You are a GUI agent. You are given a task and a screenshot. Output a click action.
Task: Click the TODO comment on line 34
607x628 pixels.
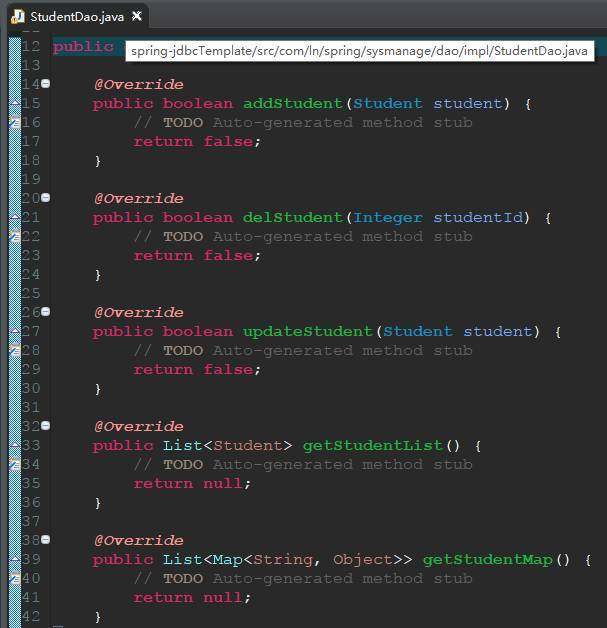pos(303,464)
